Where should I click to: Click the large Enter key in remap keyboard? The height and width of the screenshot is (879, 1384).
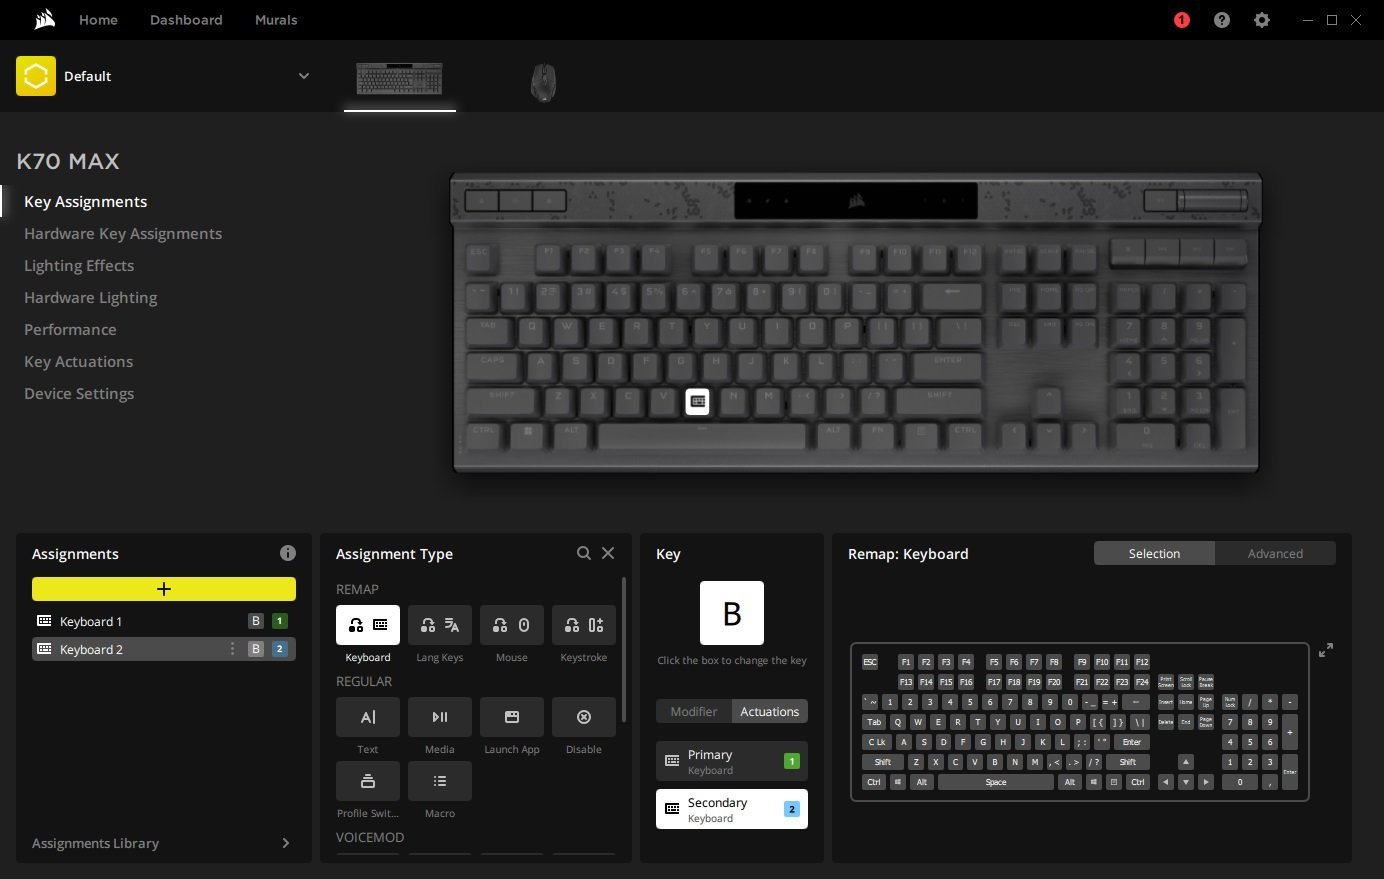(1131, 742)
